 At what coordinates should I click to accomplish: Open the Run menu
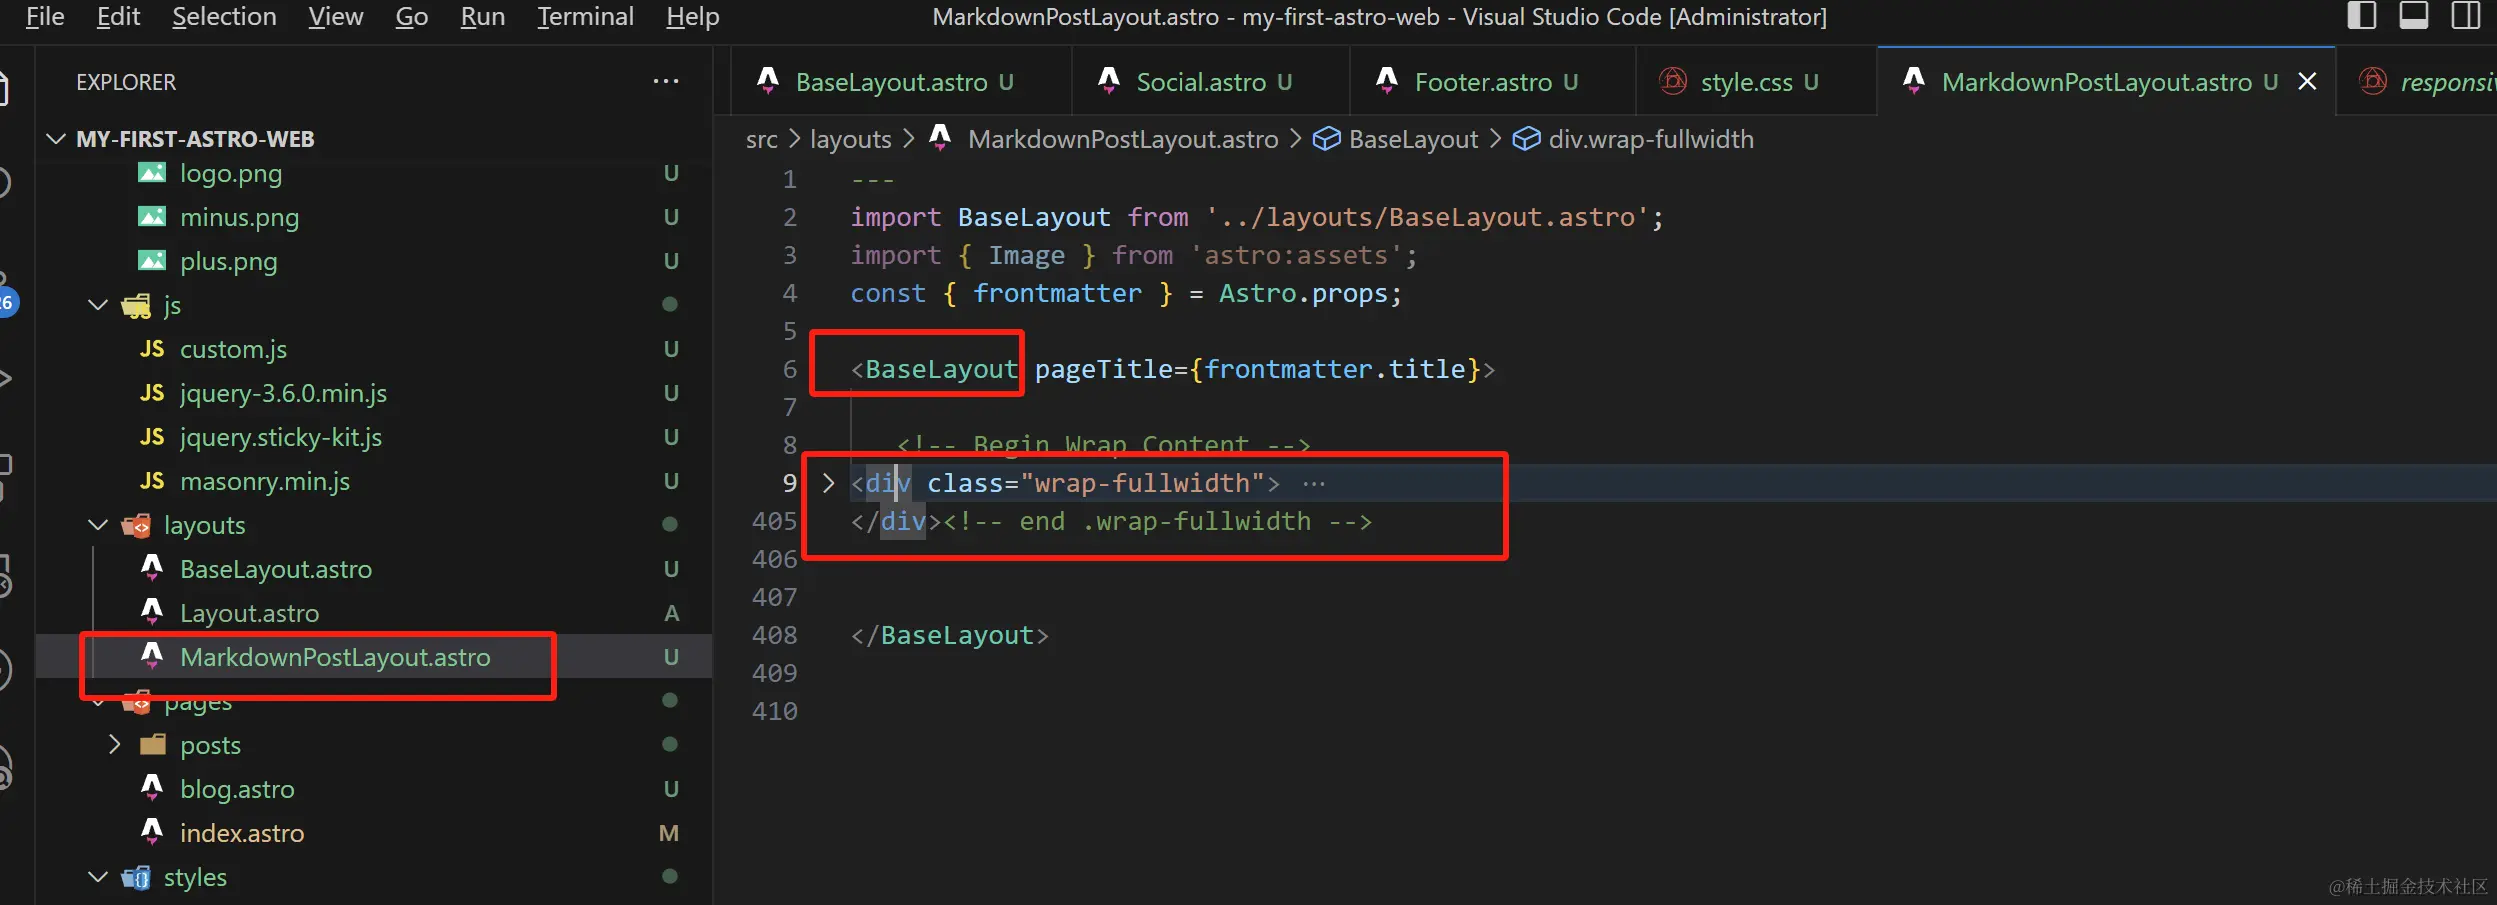(482, 17)
